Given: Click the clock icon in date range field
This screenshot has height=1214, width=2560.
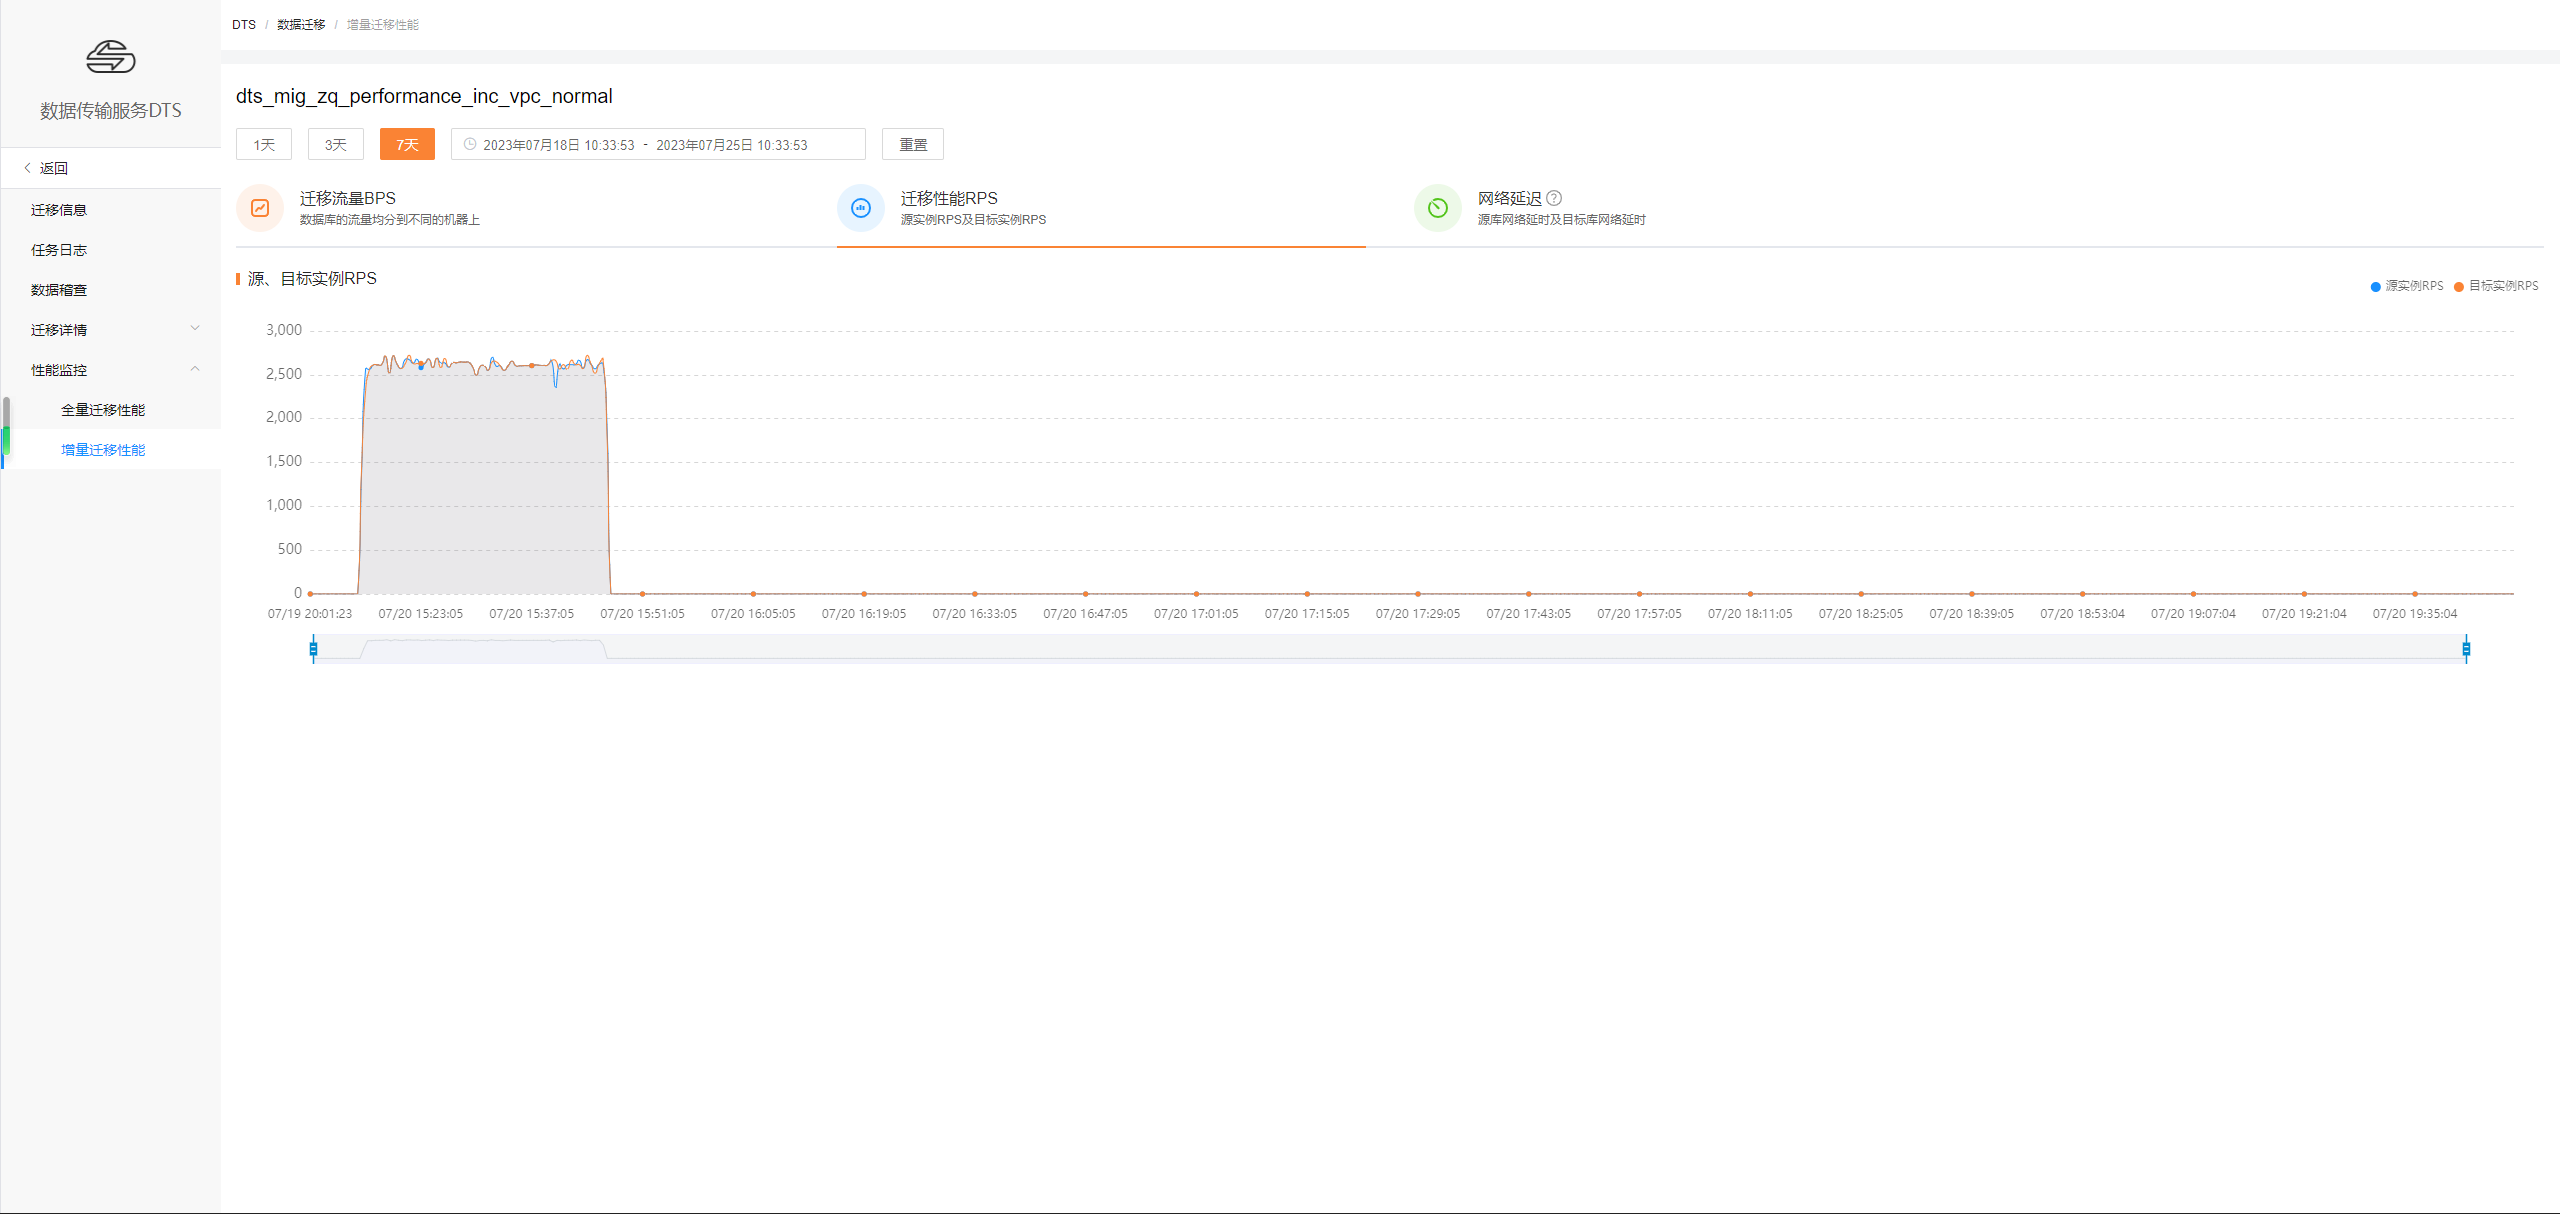Looking at the screenshot, I should tap(470, 144).
